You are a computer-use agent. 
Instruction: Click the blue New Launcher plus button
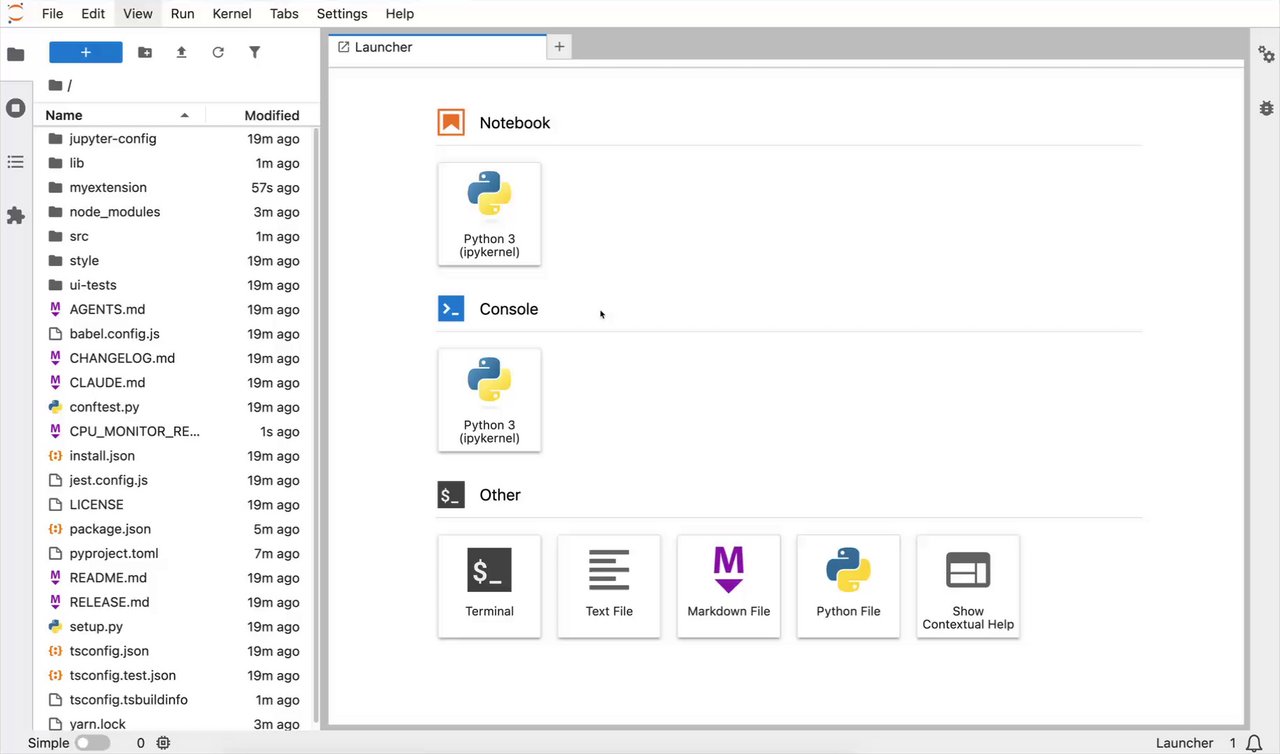tap(86, 52)
